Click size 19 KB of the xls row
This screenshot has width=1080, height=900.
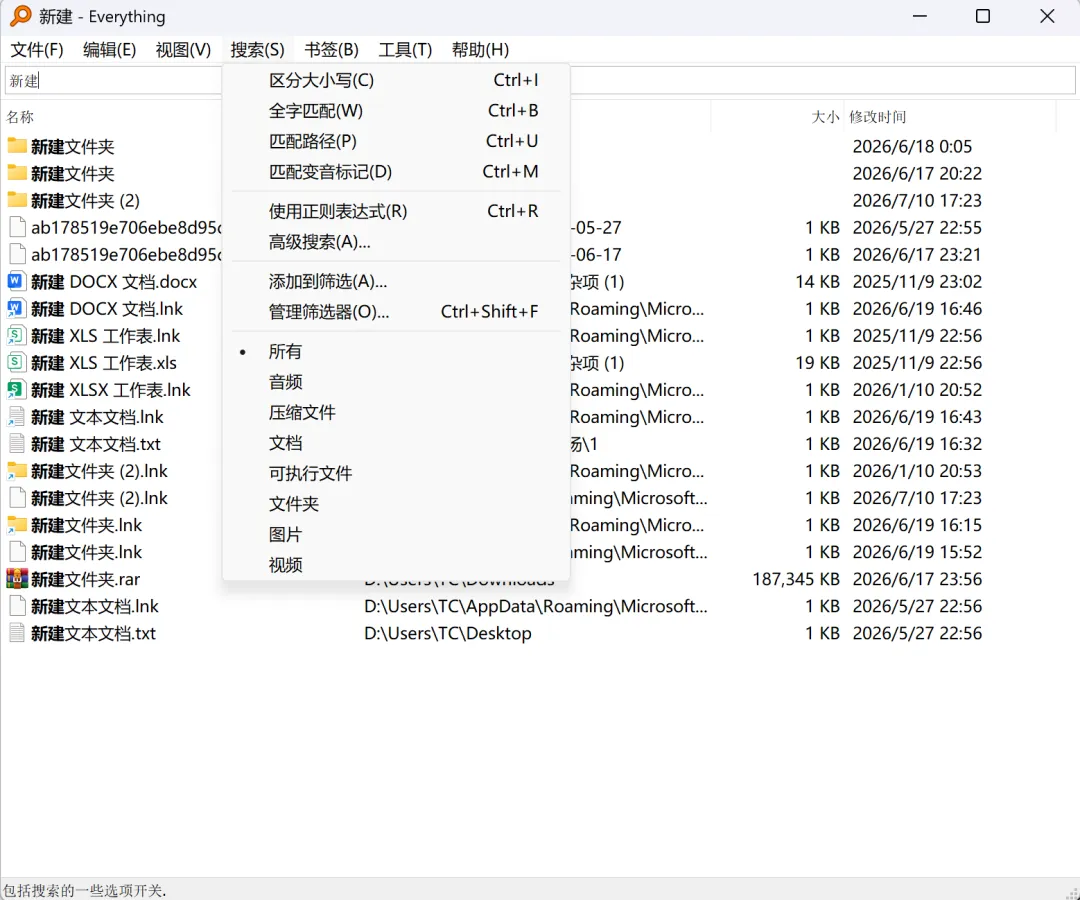[818, 363]
